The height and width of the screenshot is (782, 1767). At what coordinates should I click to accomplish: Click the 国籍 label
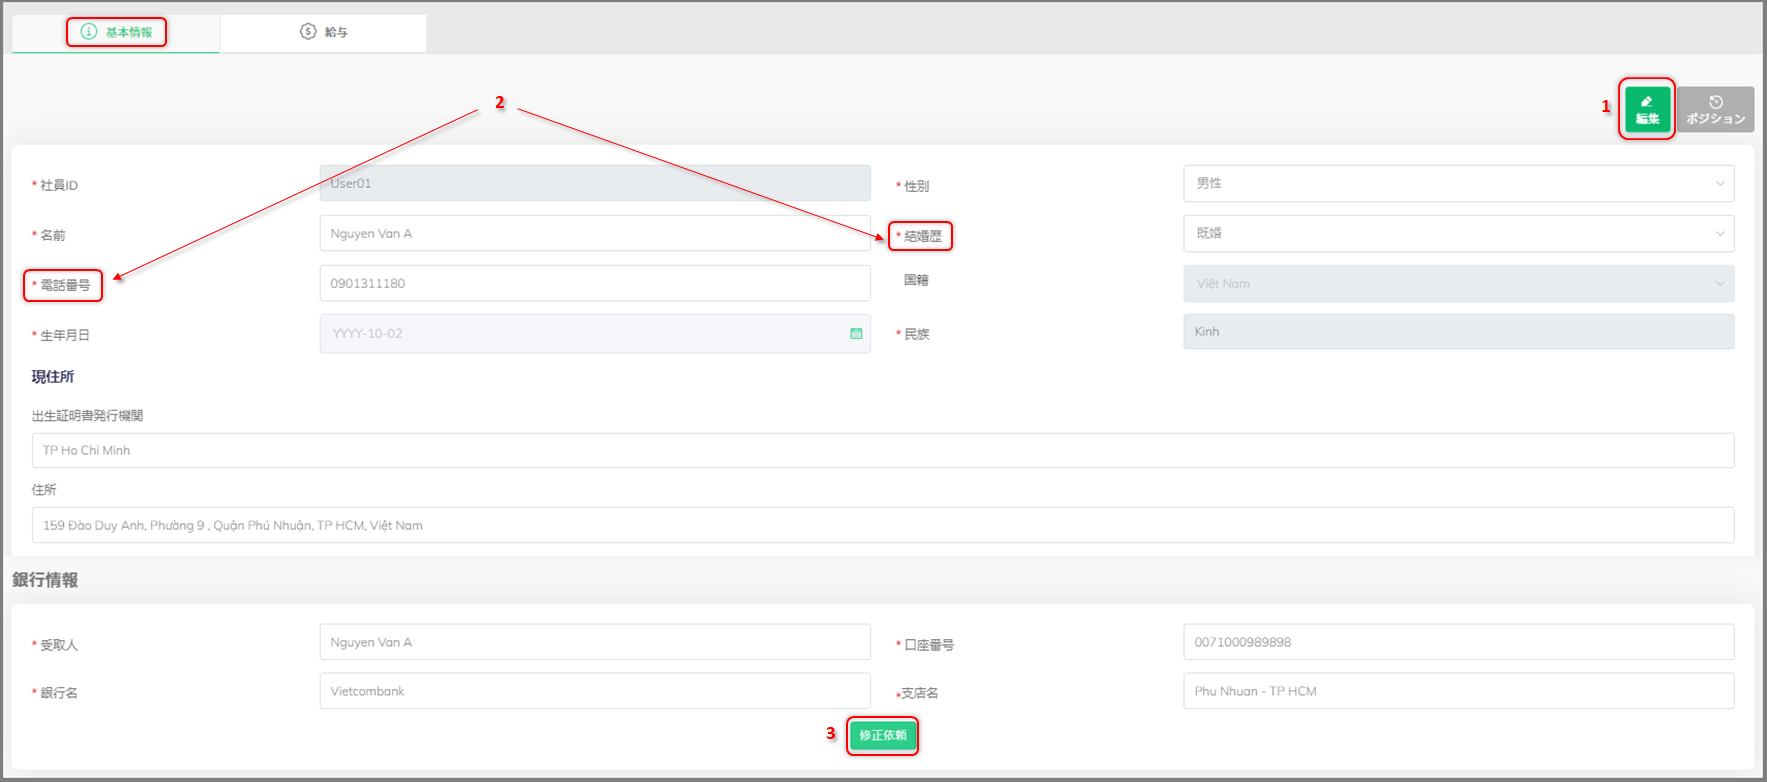pos(916,280)
